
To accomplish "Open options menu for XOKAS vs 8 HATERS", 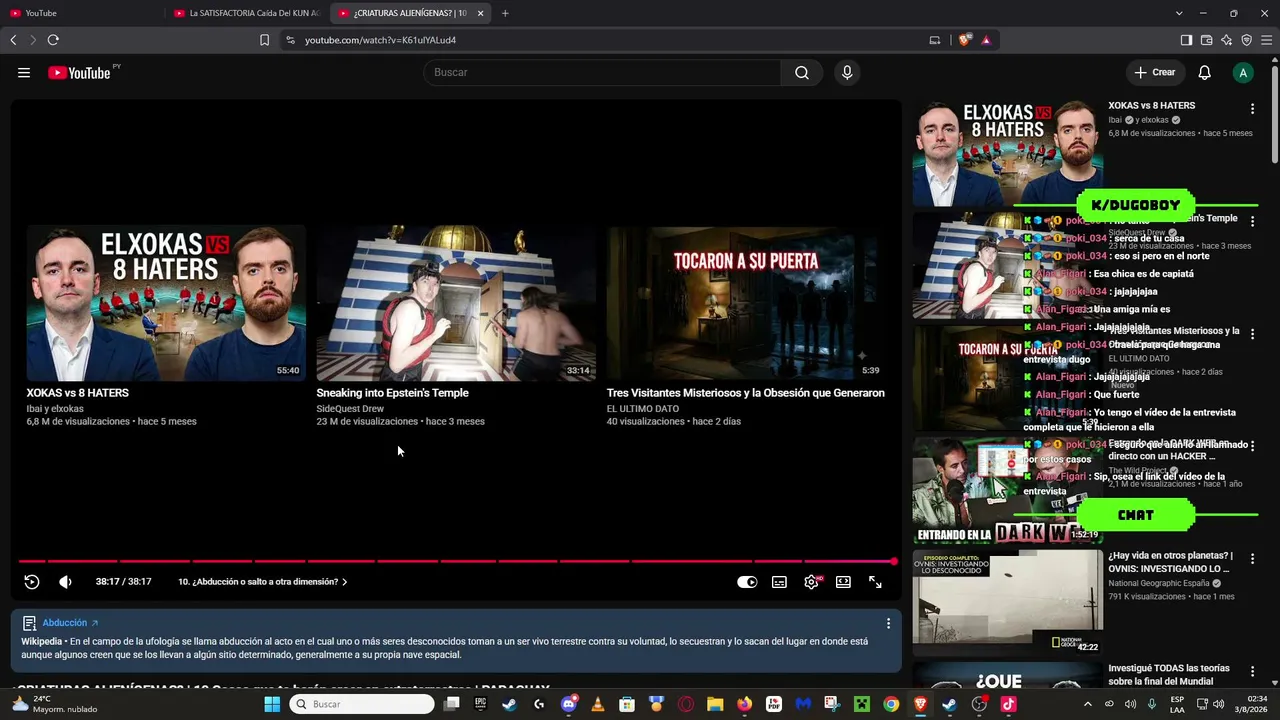I will [x=1252, y=109].
